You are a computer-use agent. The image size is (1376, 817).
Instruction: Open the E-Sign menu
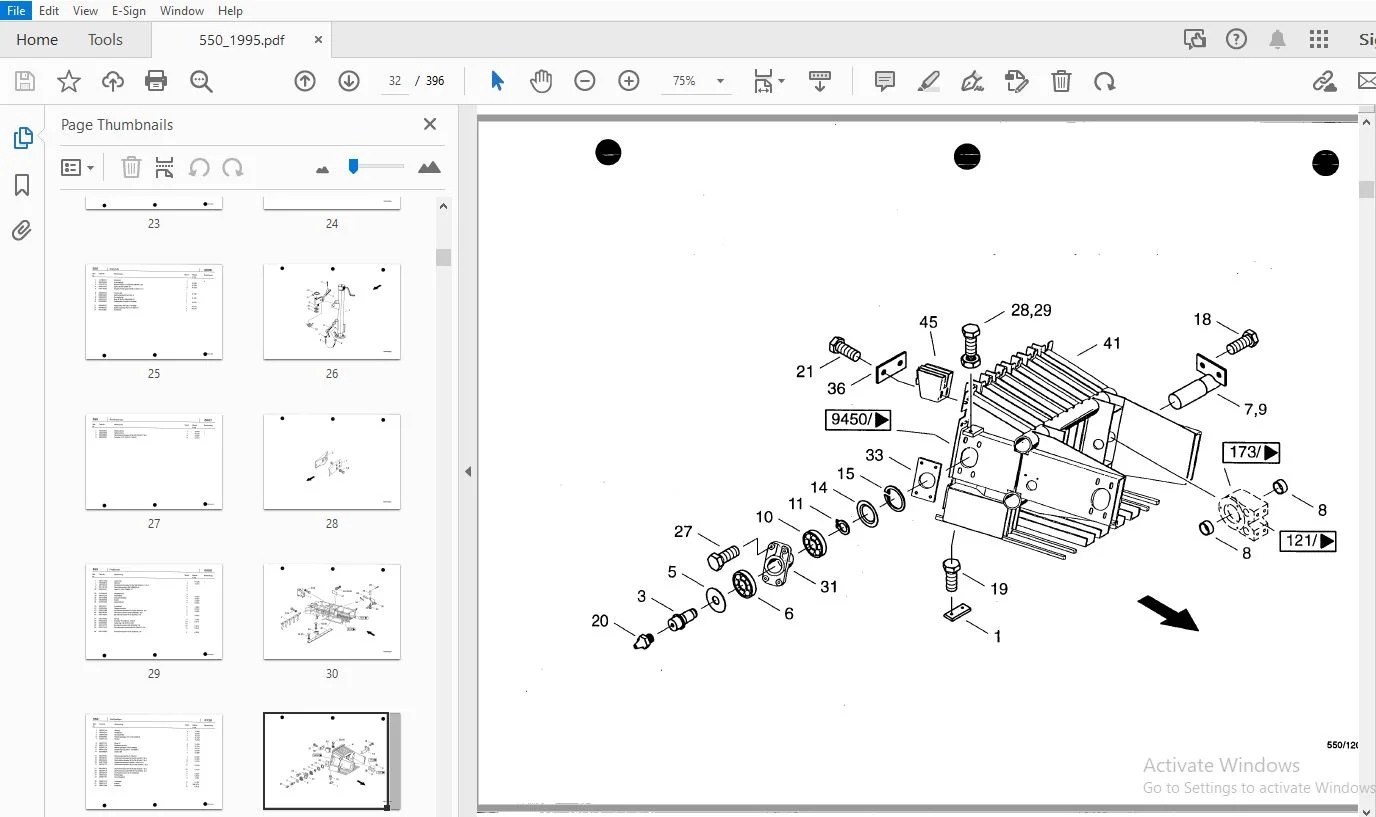(129, 10)
